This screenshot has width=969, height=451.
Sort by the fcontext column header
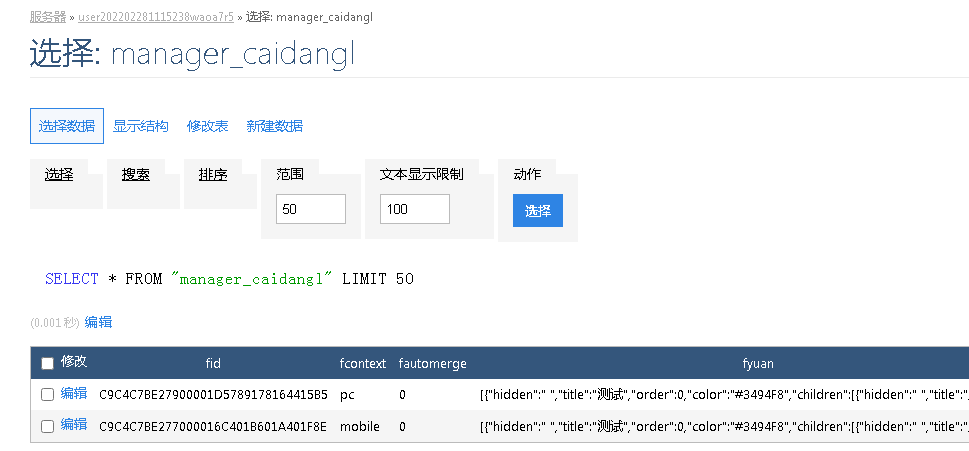362,363
